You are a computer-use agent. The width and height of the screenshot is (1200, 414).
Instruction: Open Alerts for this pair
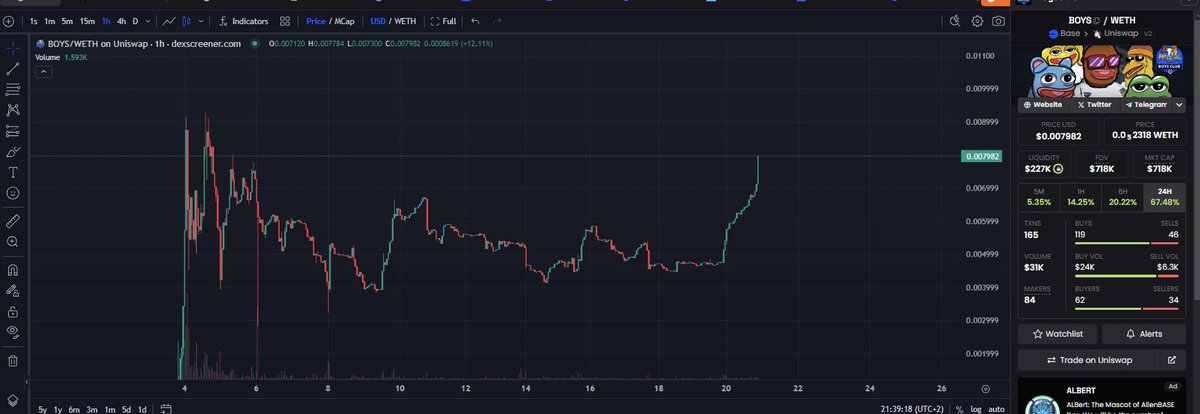[x=1144, y=333]
